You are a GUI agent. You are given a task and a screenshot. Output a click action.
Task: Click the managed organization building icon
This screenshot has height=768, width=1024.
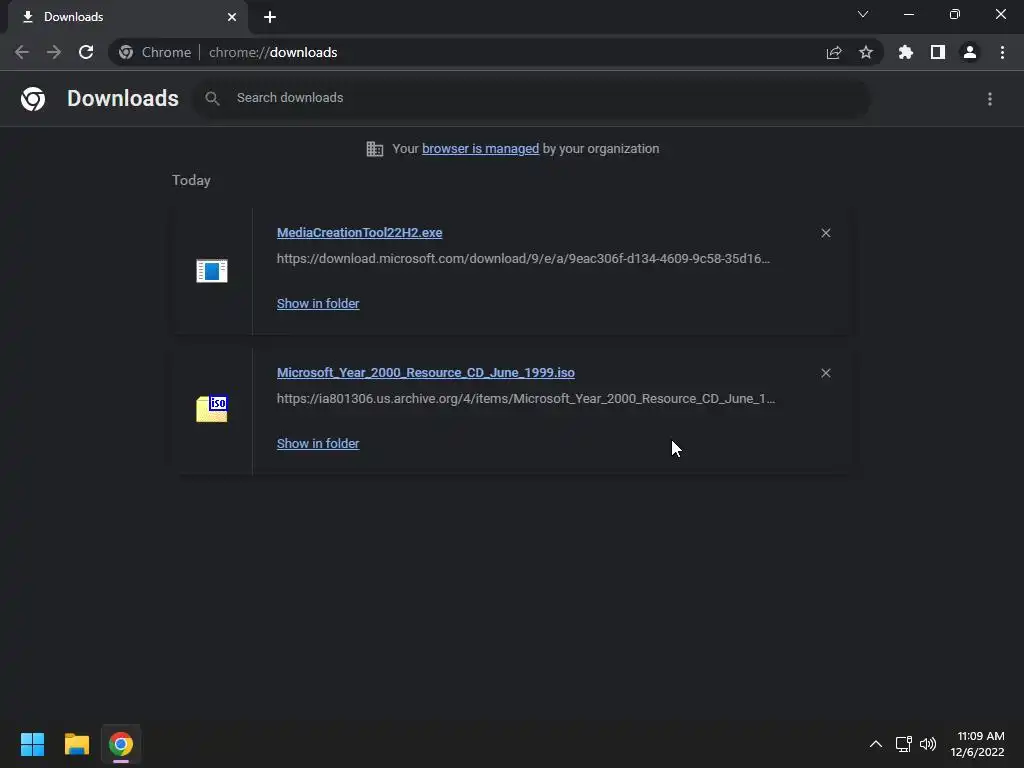(375, 149)
